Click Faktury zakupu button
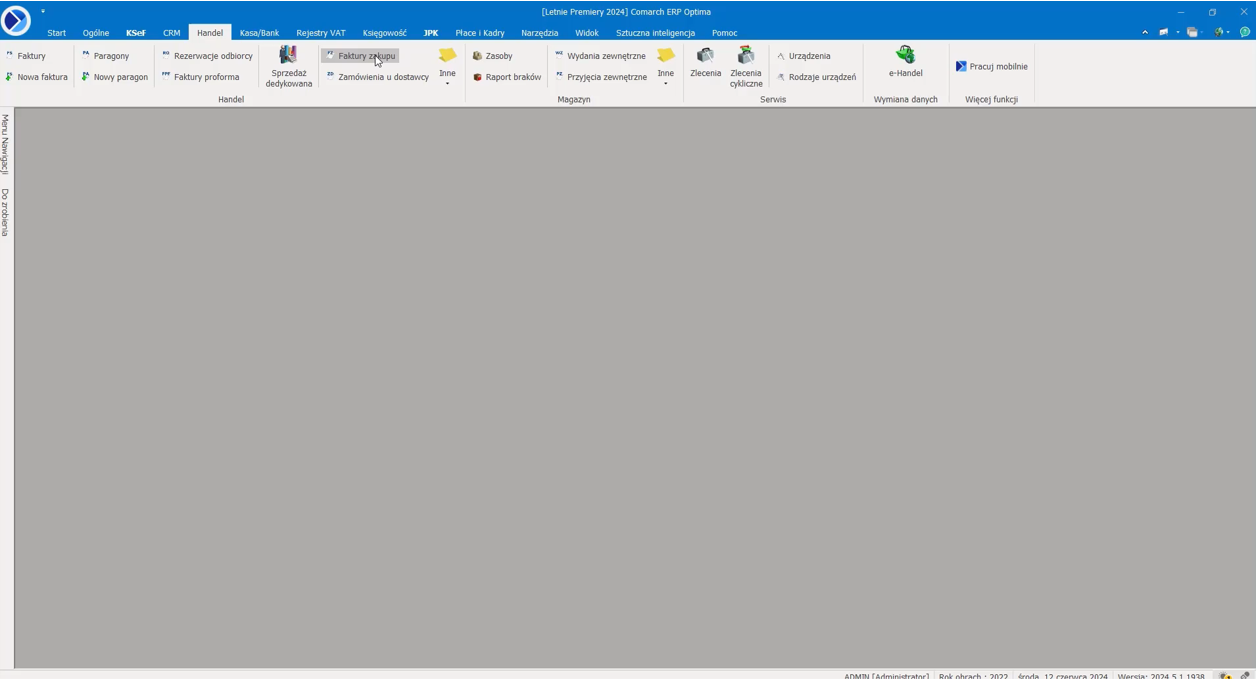The image size is (1256, 679). [360, 56]
